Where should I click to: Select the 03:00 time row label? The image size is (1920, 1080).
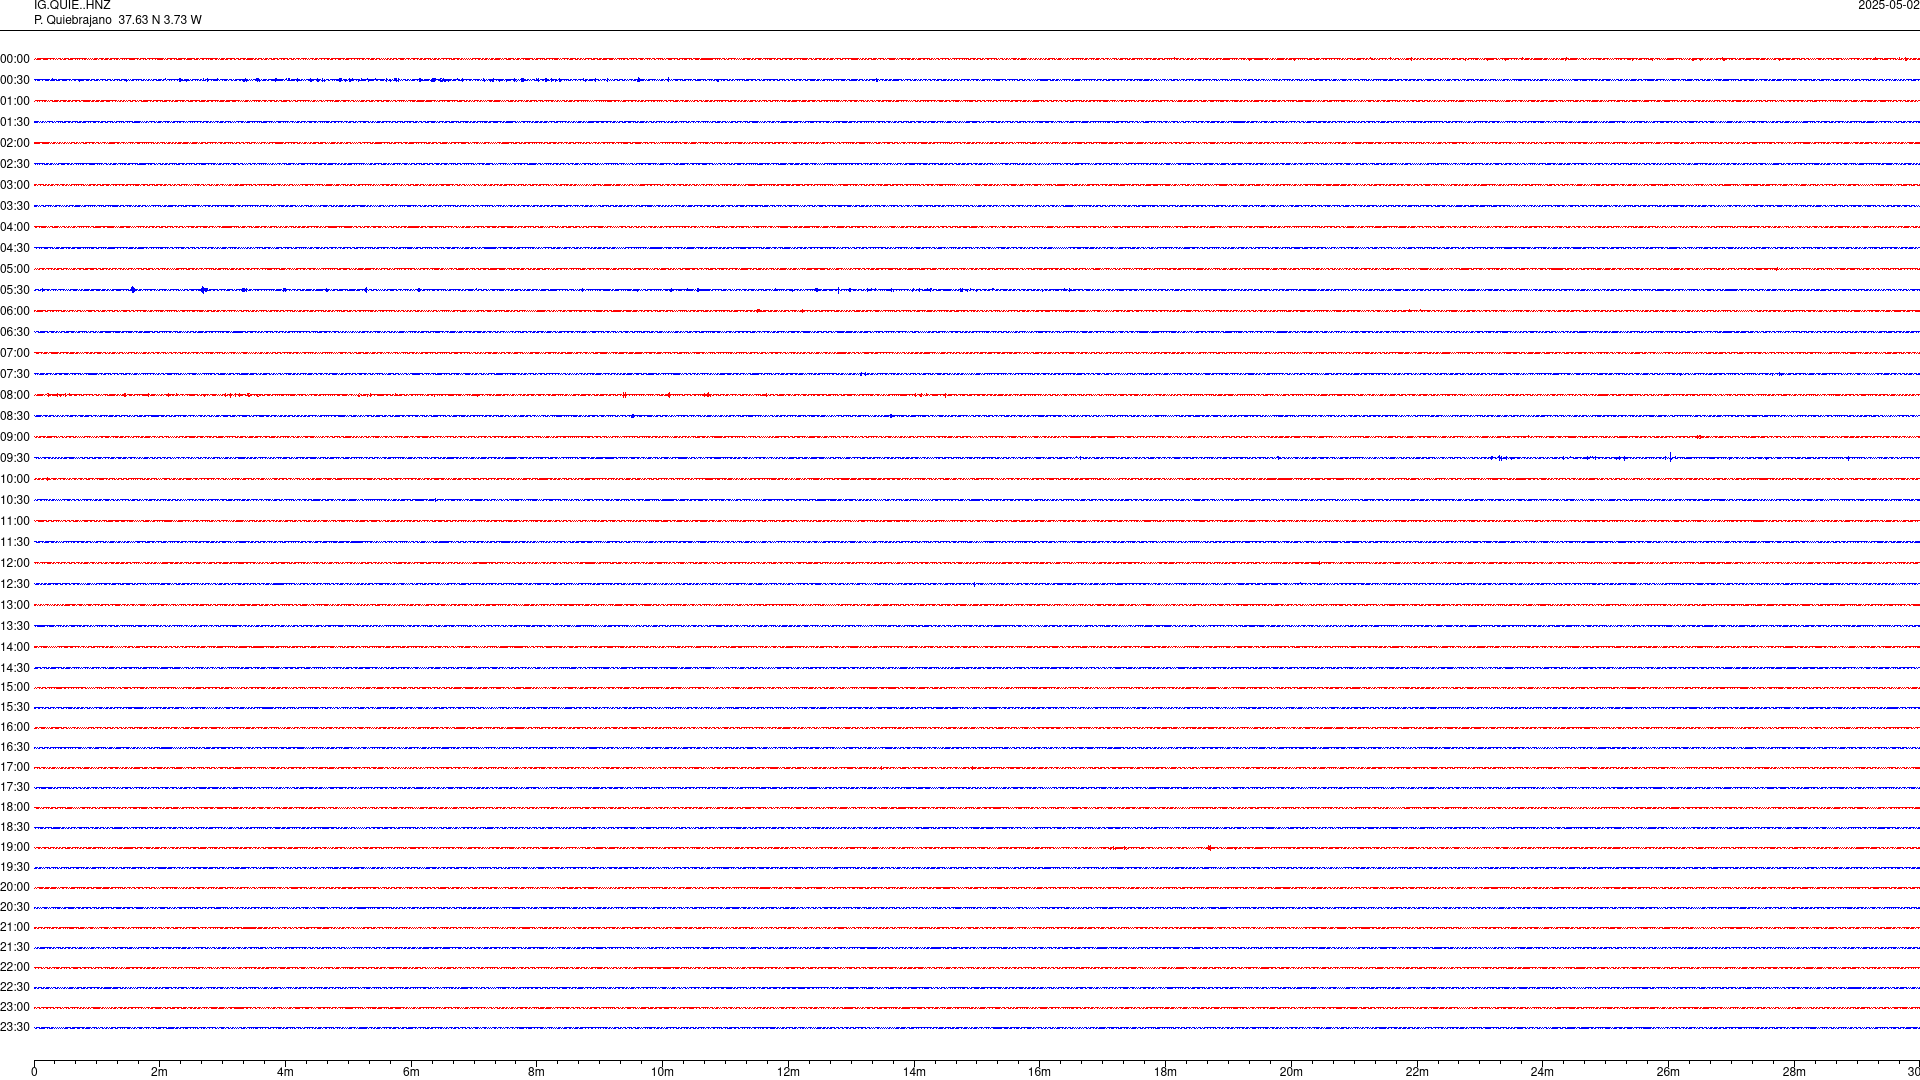tap(15, 185)
